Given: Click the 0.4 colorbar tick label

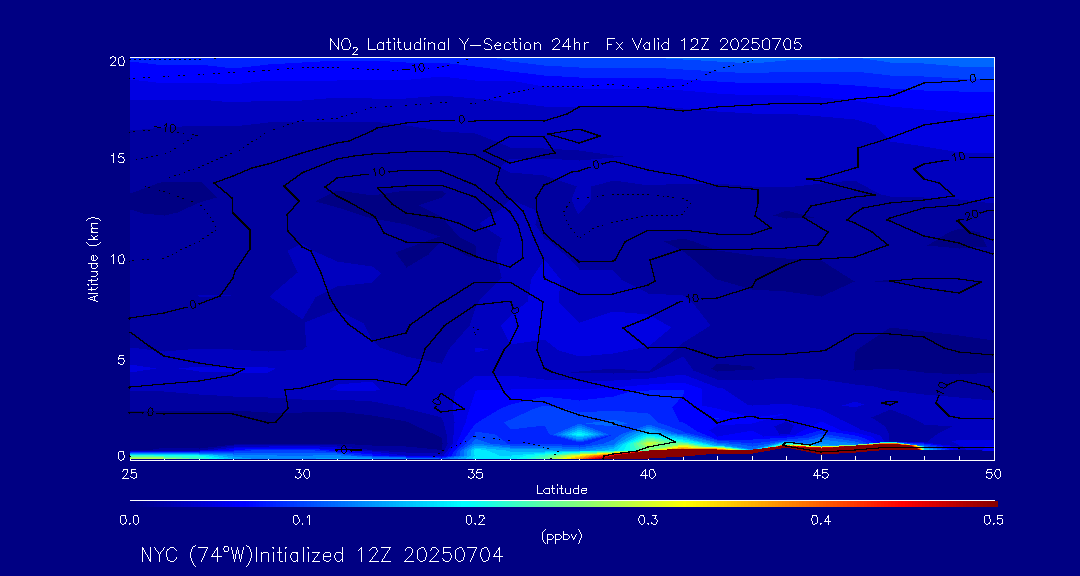Looking at the screenshot, I should 821,520.
